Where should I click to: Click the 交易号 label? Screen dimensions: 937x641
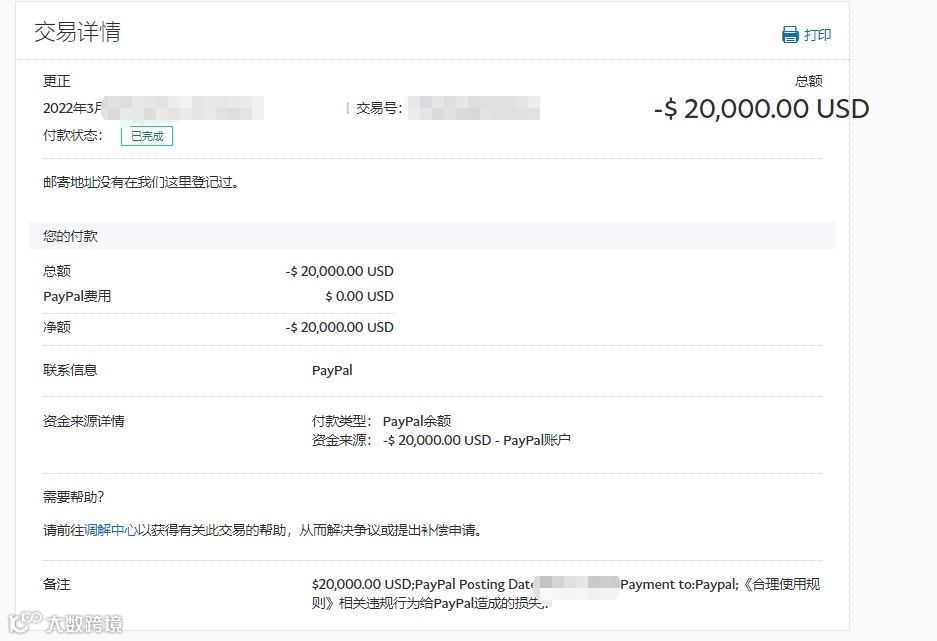tap(379, 109)
